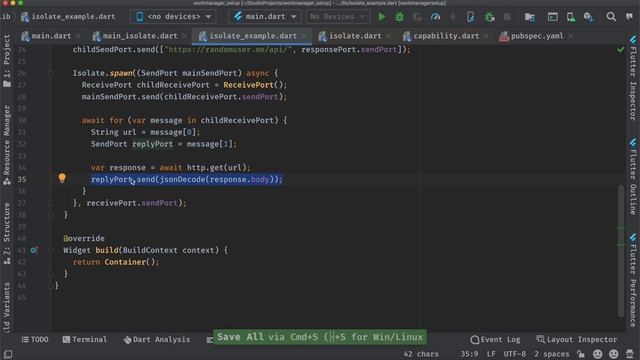Open the Resource Manager tool window
Viewport: 640px width, 360px height.
coord(7,145)
